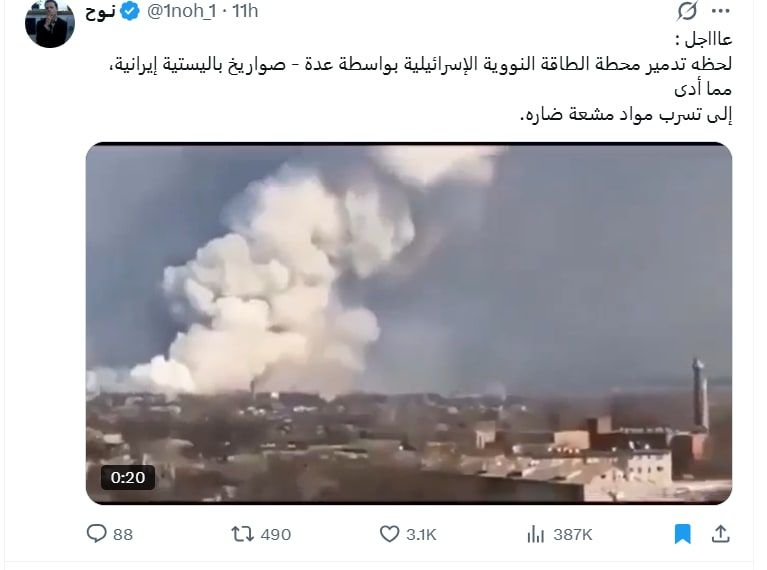Image resolution: width=767 pixels, height=570 pixels.
Task: Open the @1noh_1 handle link
Action: 181,11
